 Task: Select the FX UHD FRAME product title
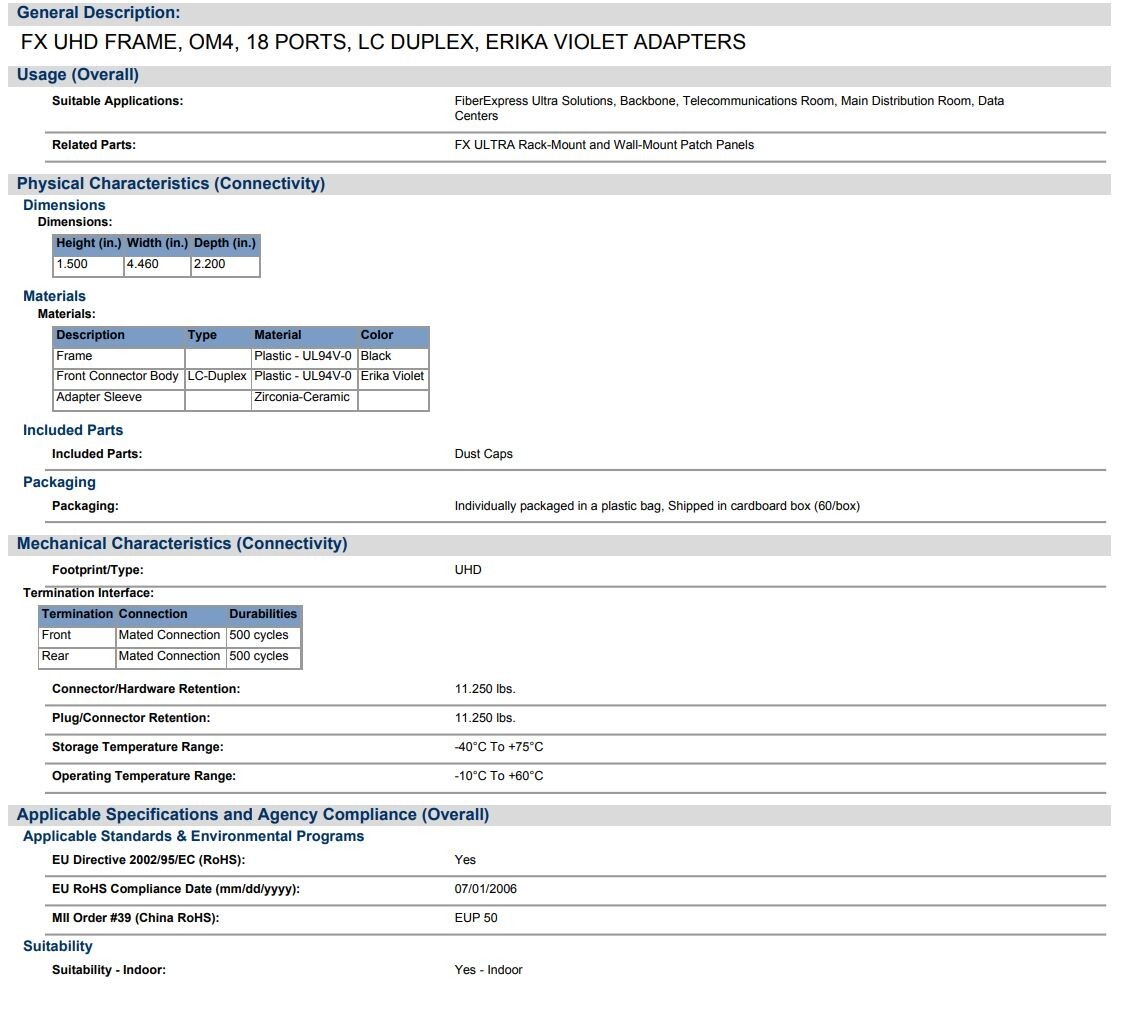383,42
